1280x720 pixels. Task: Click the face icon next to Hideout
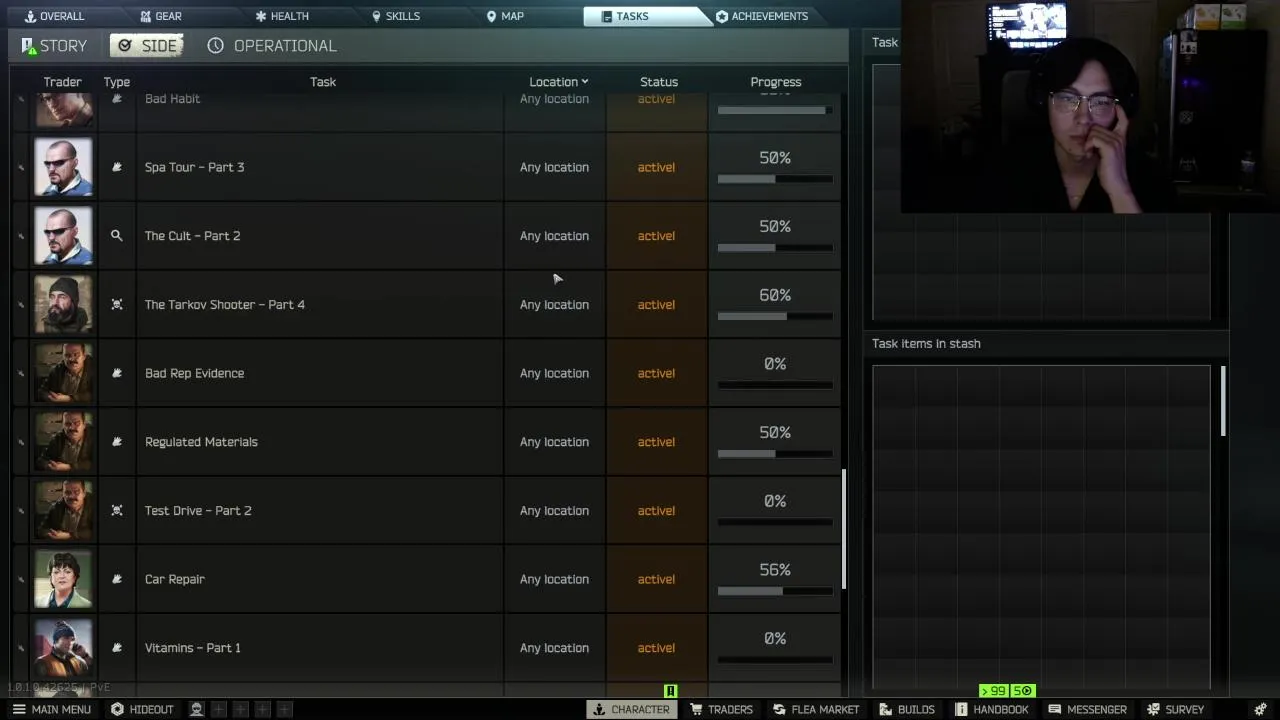click(197, 709)
